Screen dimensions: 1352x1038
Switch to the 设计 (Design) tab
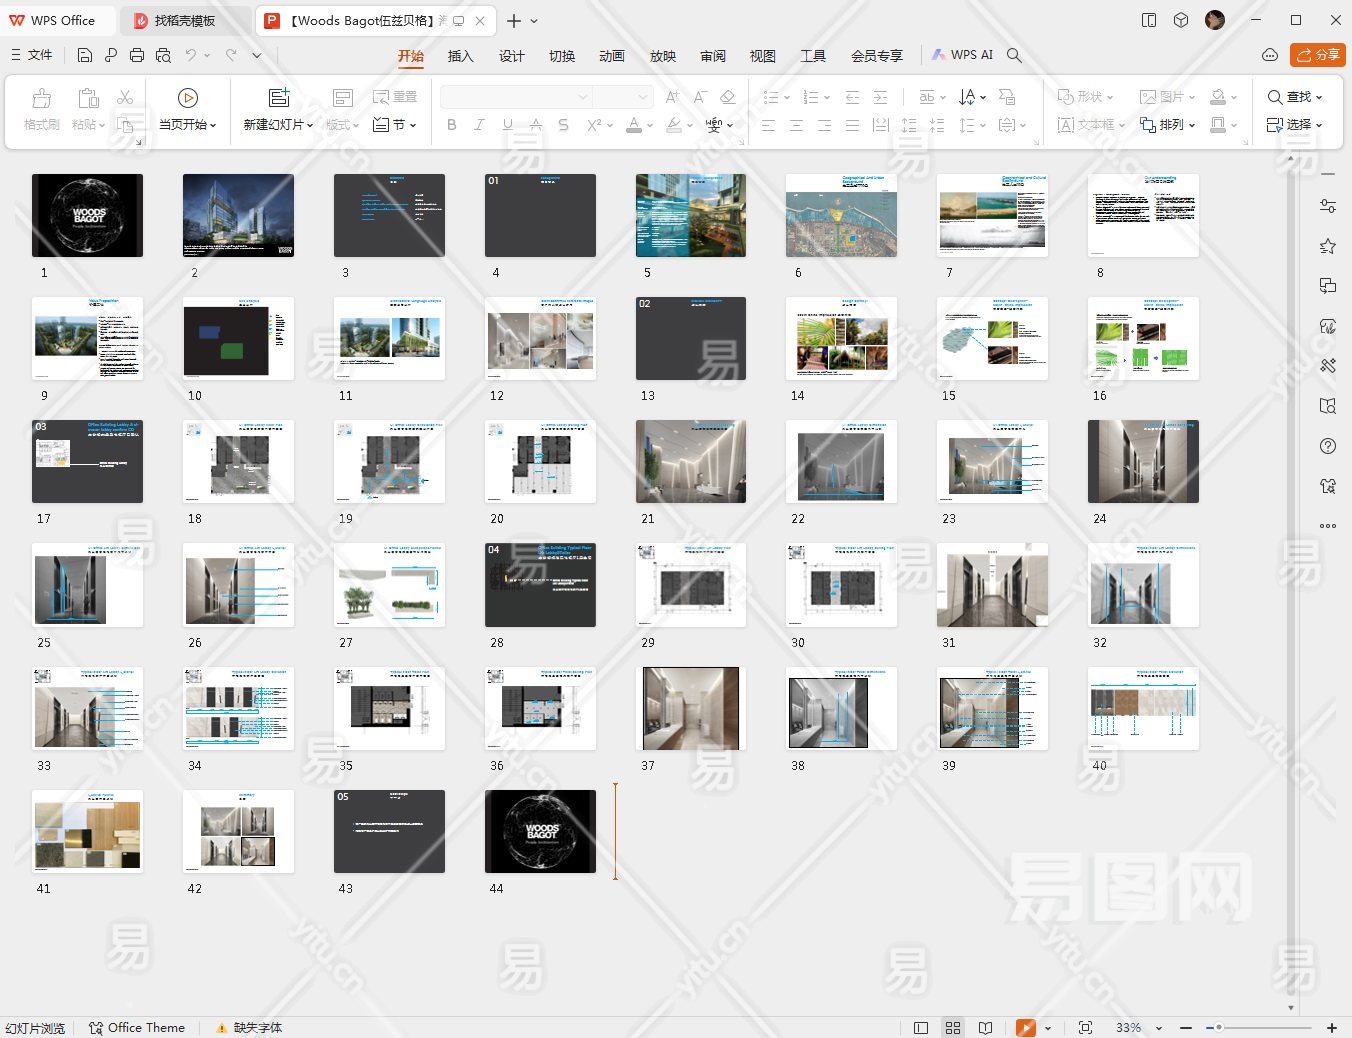pyautogui.click(x=511, y=56)
